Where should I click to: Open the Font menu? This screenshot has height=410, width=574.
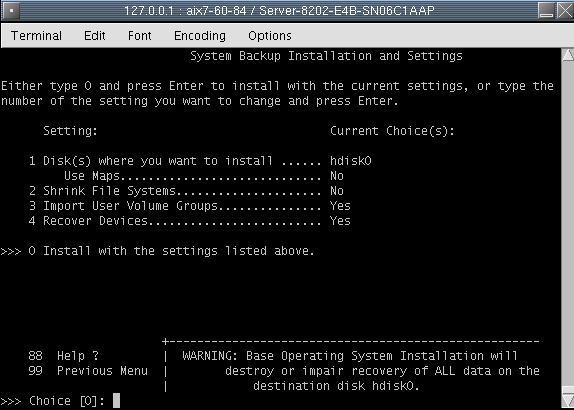pyautogui.click(x=139, y=36)
